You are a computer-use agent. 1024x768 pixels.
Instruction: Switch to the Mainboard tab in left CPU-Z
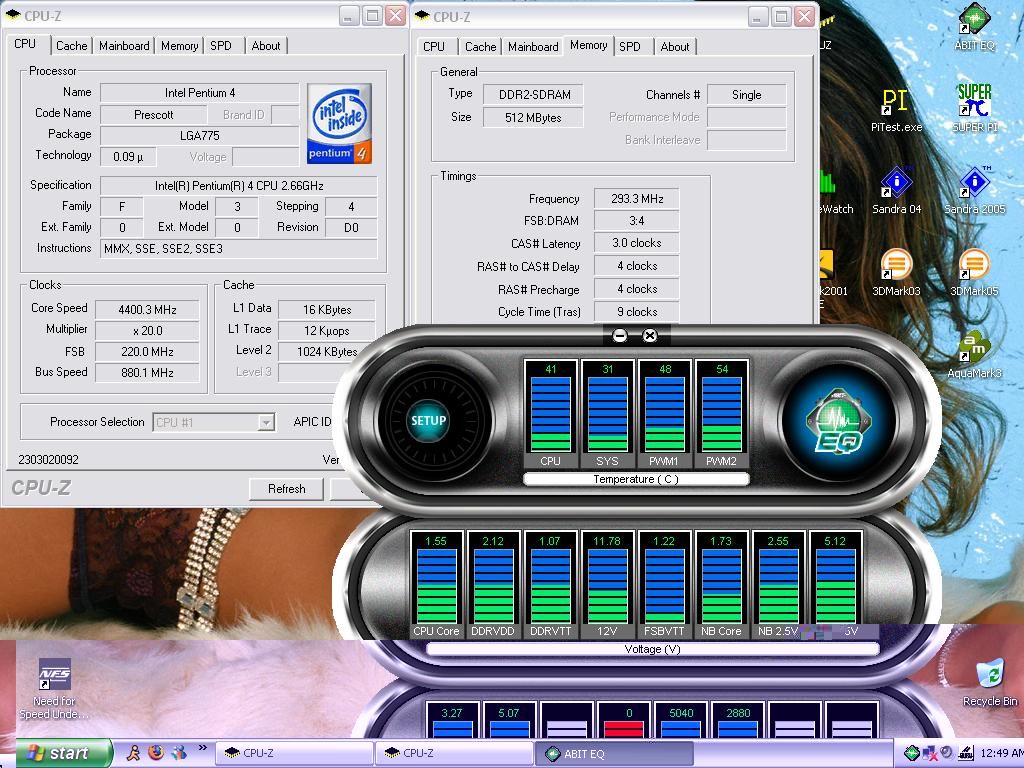[124, 46]
